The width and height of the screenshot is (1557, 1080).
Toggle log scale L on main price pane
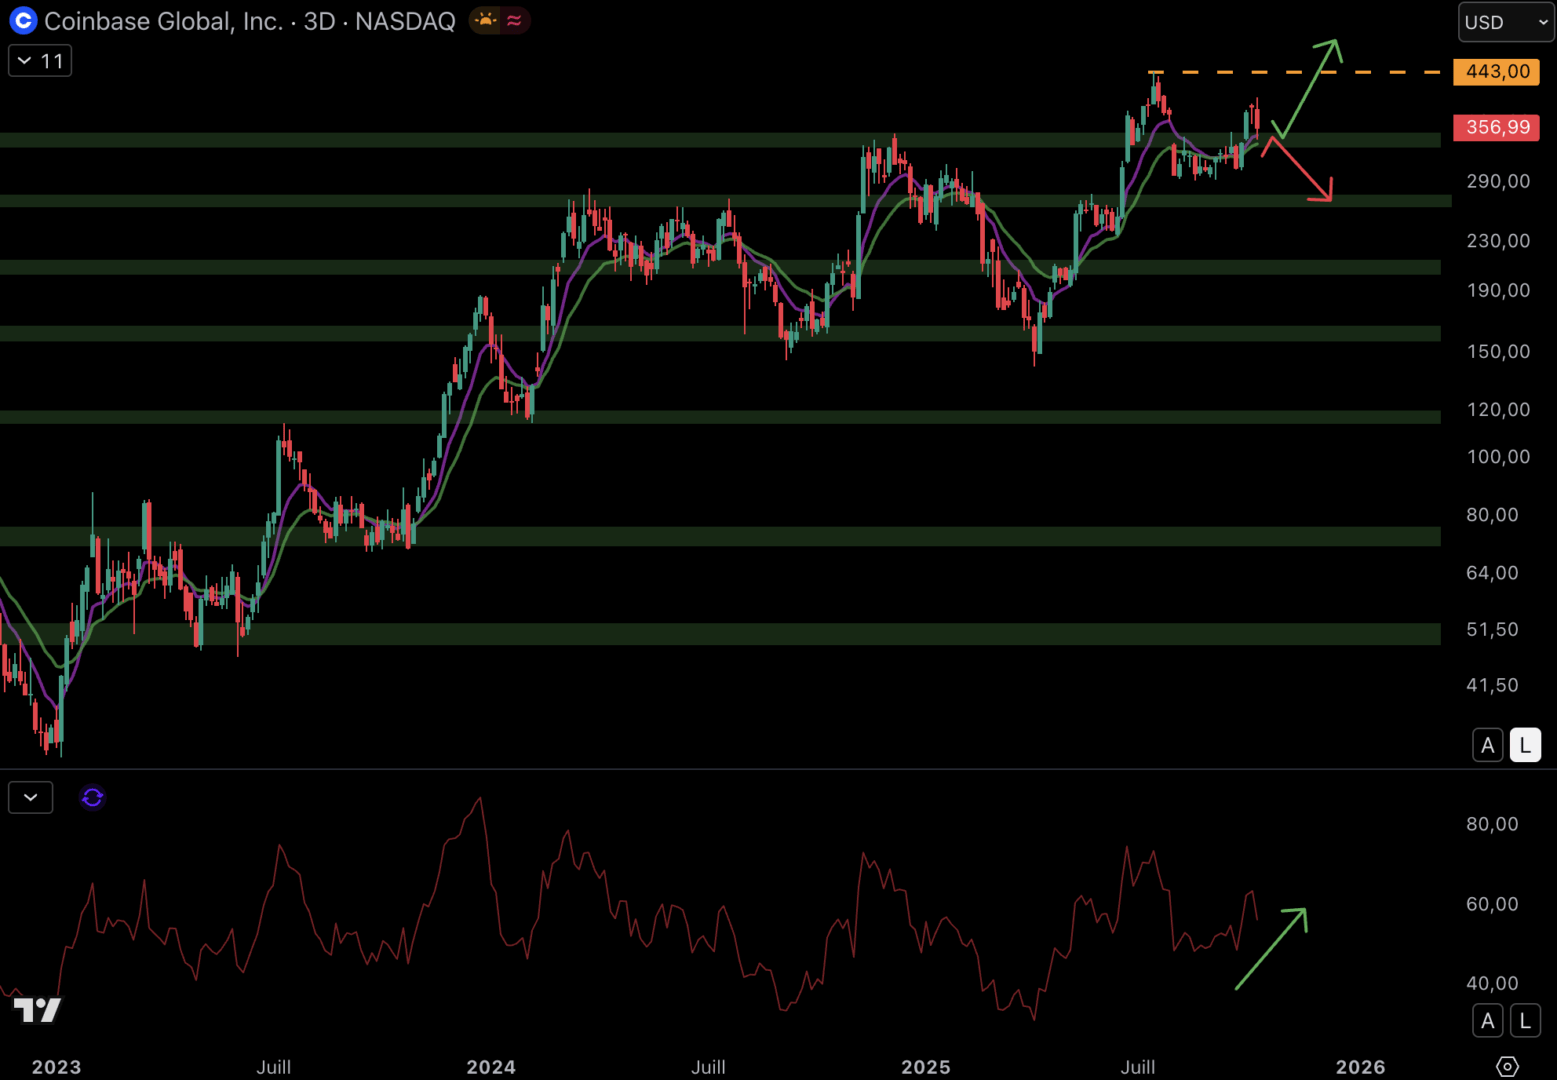pos(1524,745)
